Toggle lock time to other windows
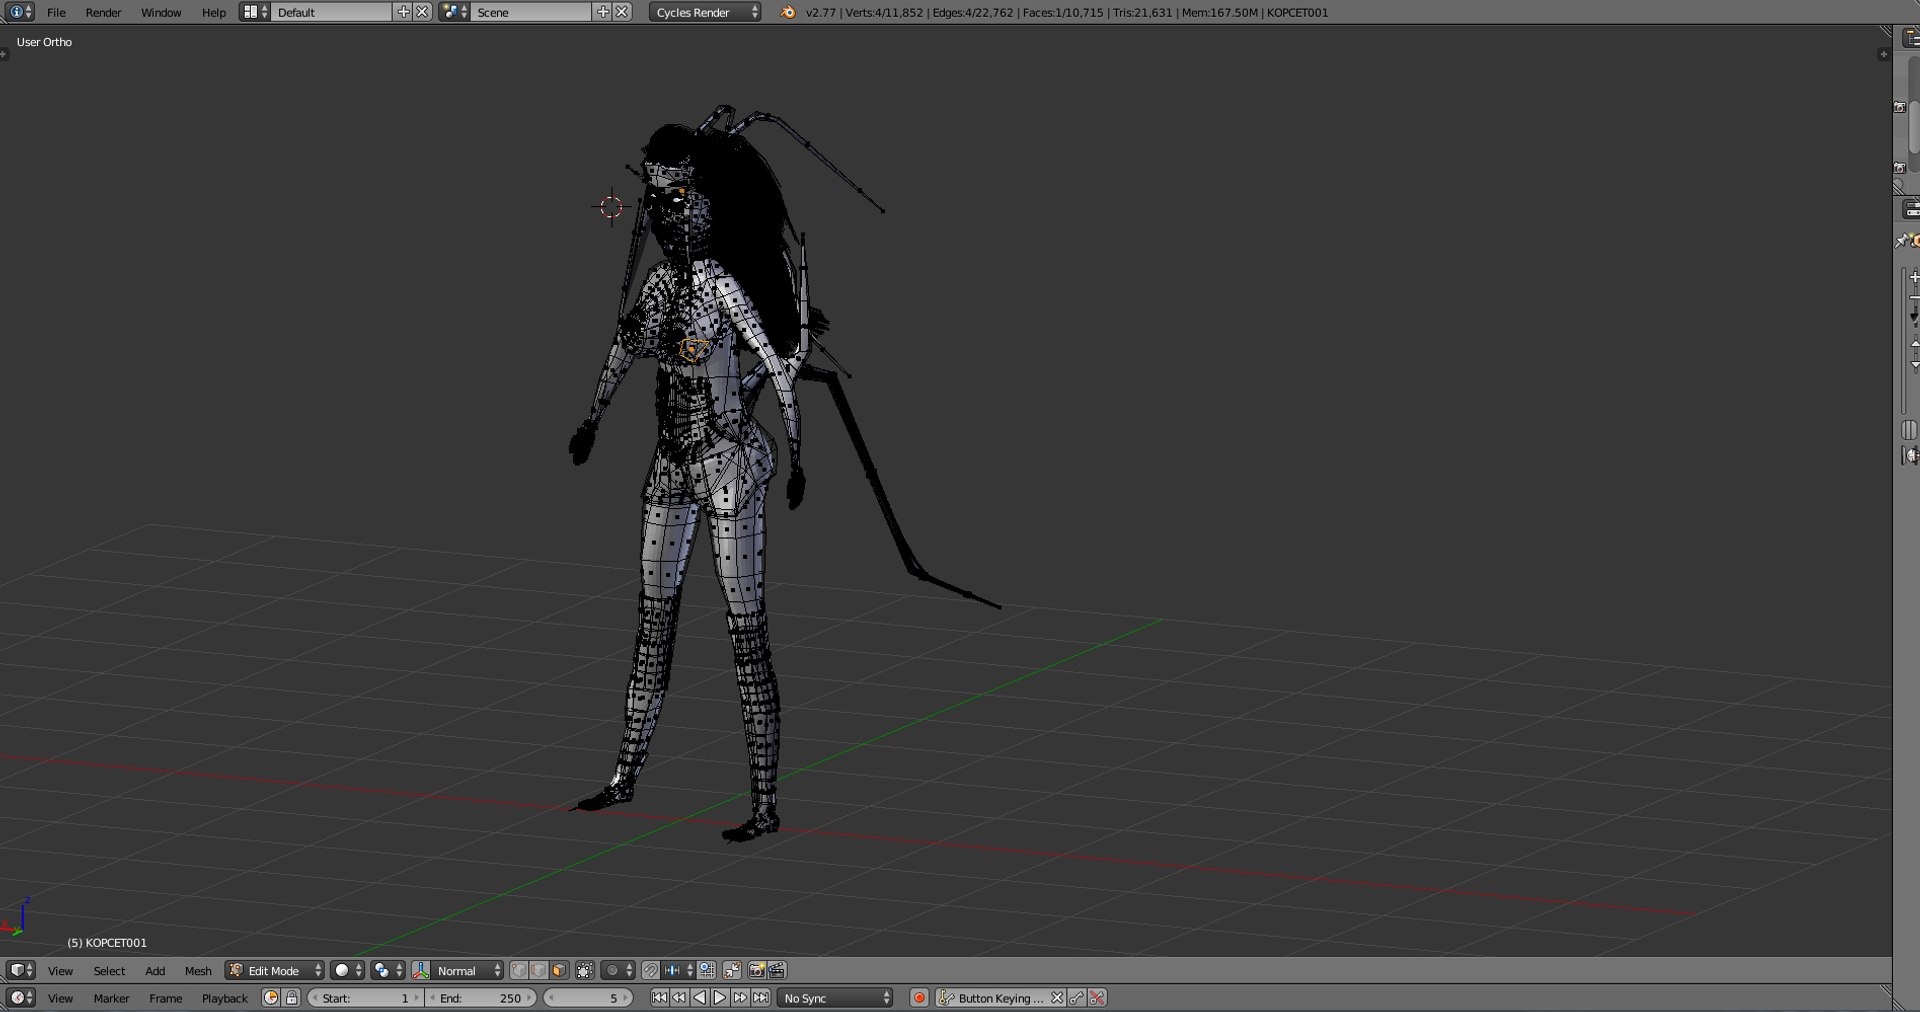Screen dimensions: 1920x1012 point(291,998)
